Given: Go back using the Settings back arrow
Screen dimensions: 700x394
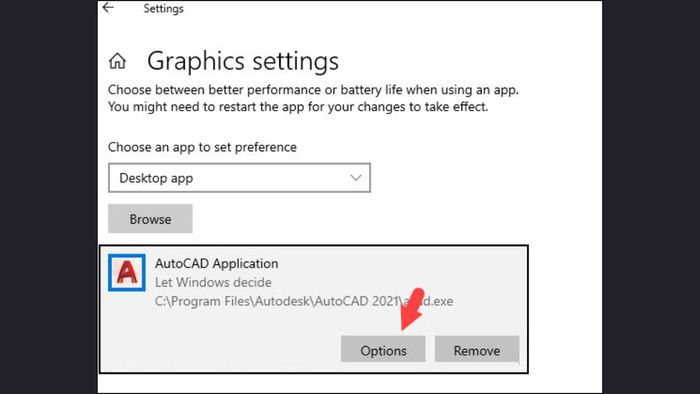Looking at the screenshot, I should tap(108, 8).
